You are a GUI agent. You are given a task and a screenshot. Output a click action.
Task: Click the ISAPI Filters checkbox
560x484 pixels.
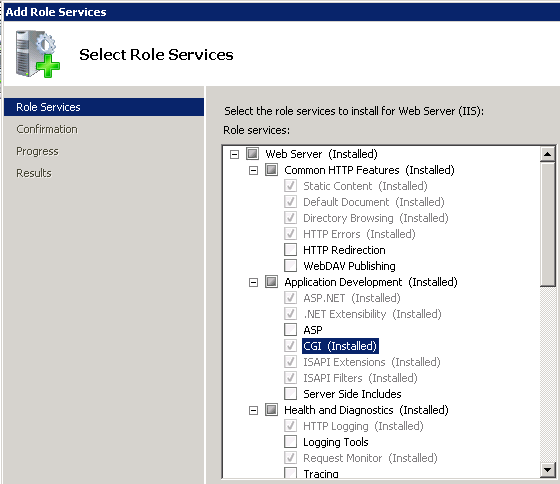[290, 378]
